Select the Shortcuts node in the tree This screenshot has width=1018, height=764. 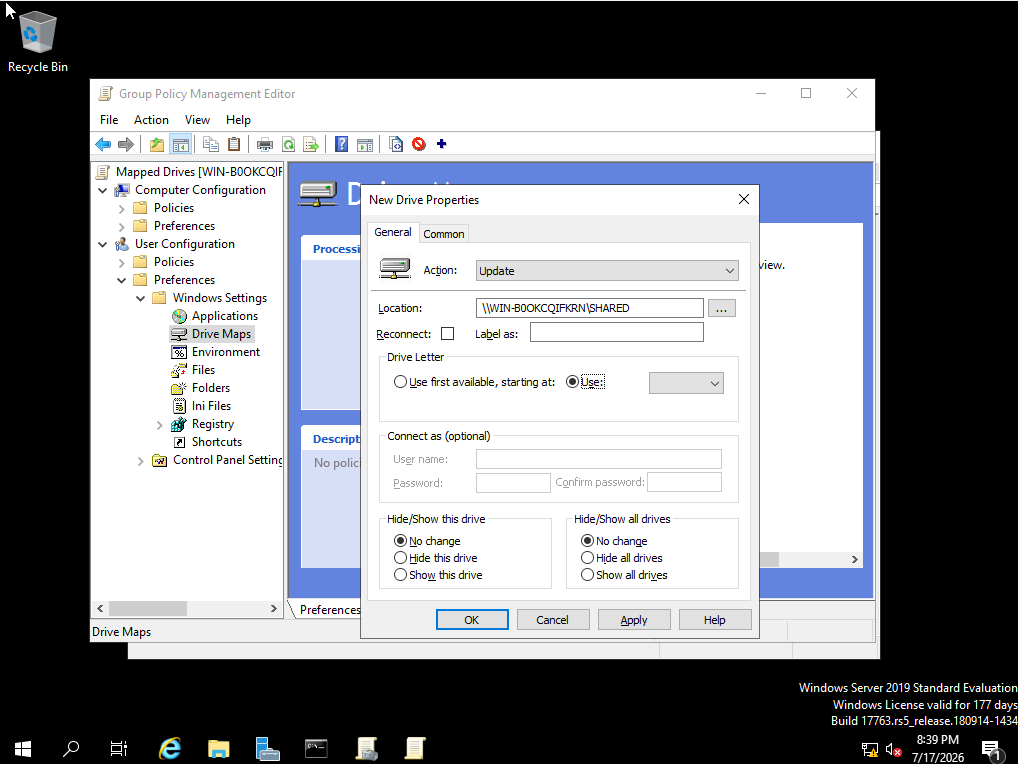coord(216,442)
